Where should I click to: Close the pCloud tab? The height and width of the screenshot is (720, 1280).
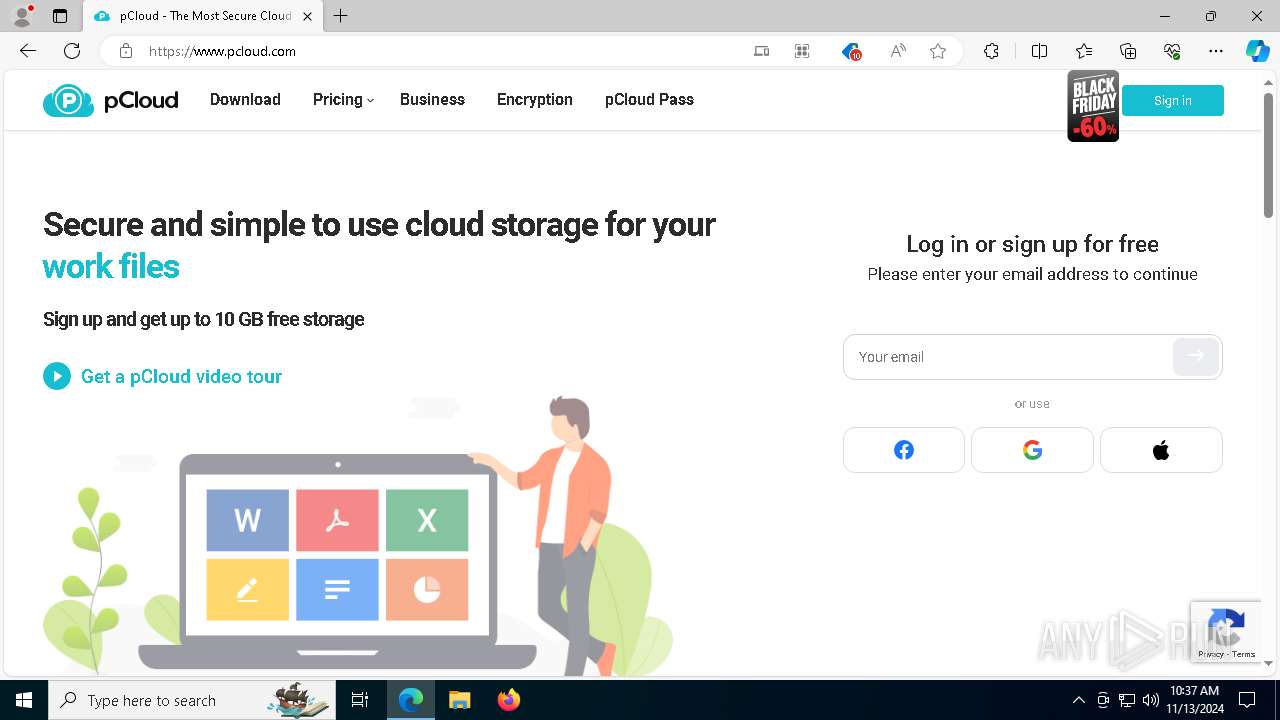click(307, 16)
